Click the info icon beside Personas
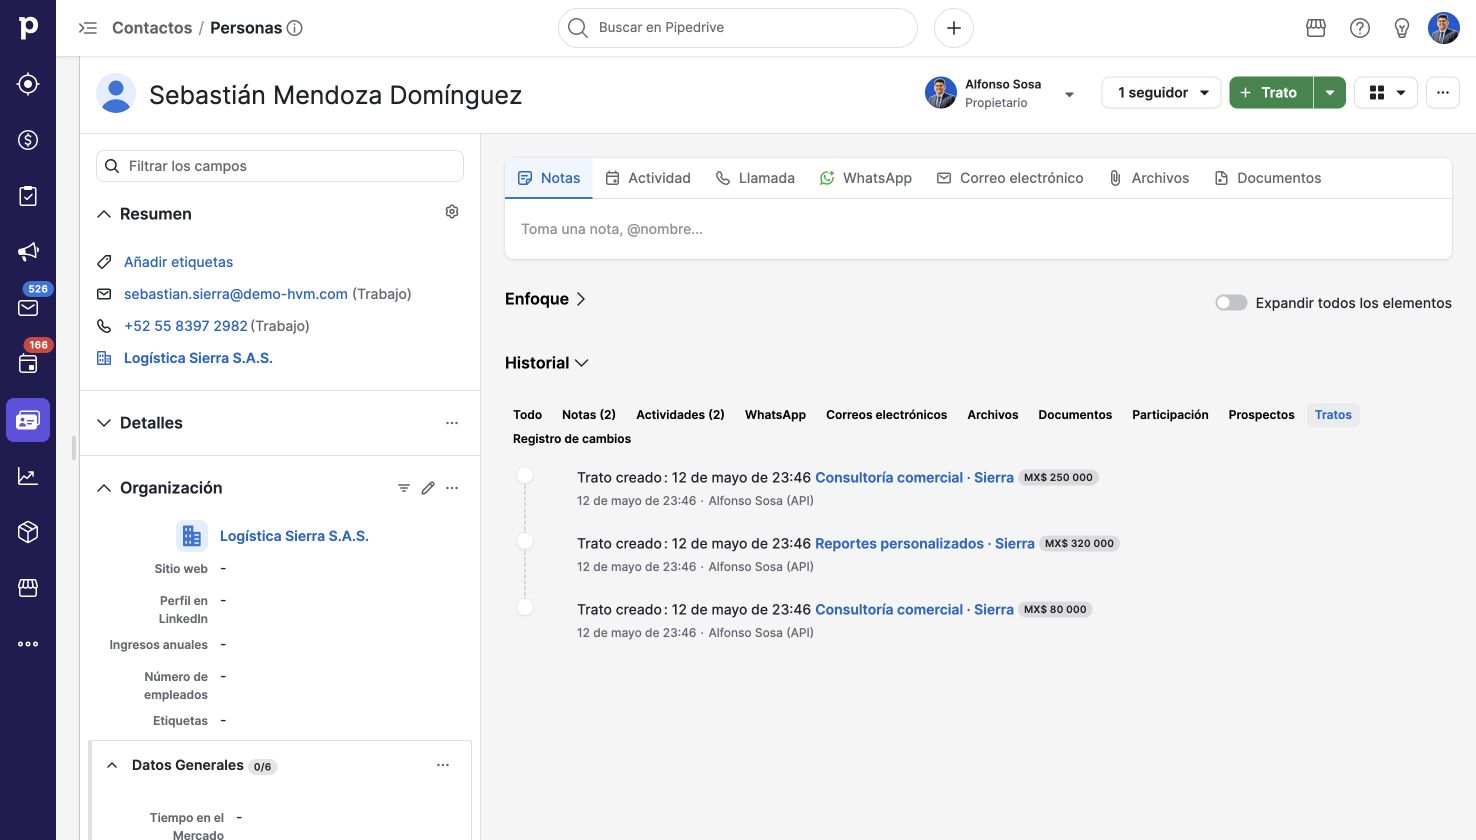1476x840 pixels. (295, 28)
